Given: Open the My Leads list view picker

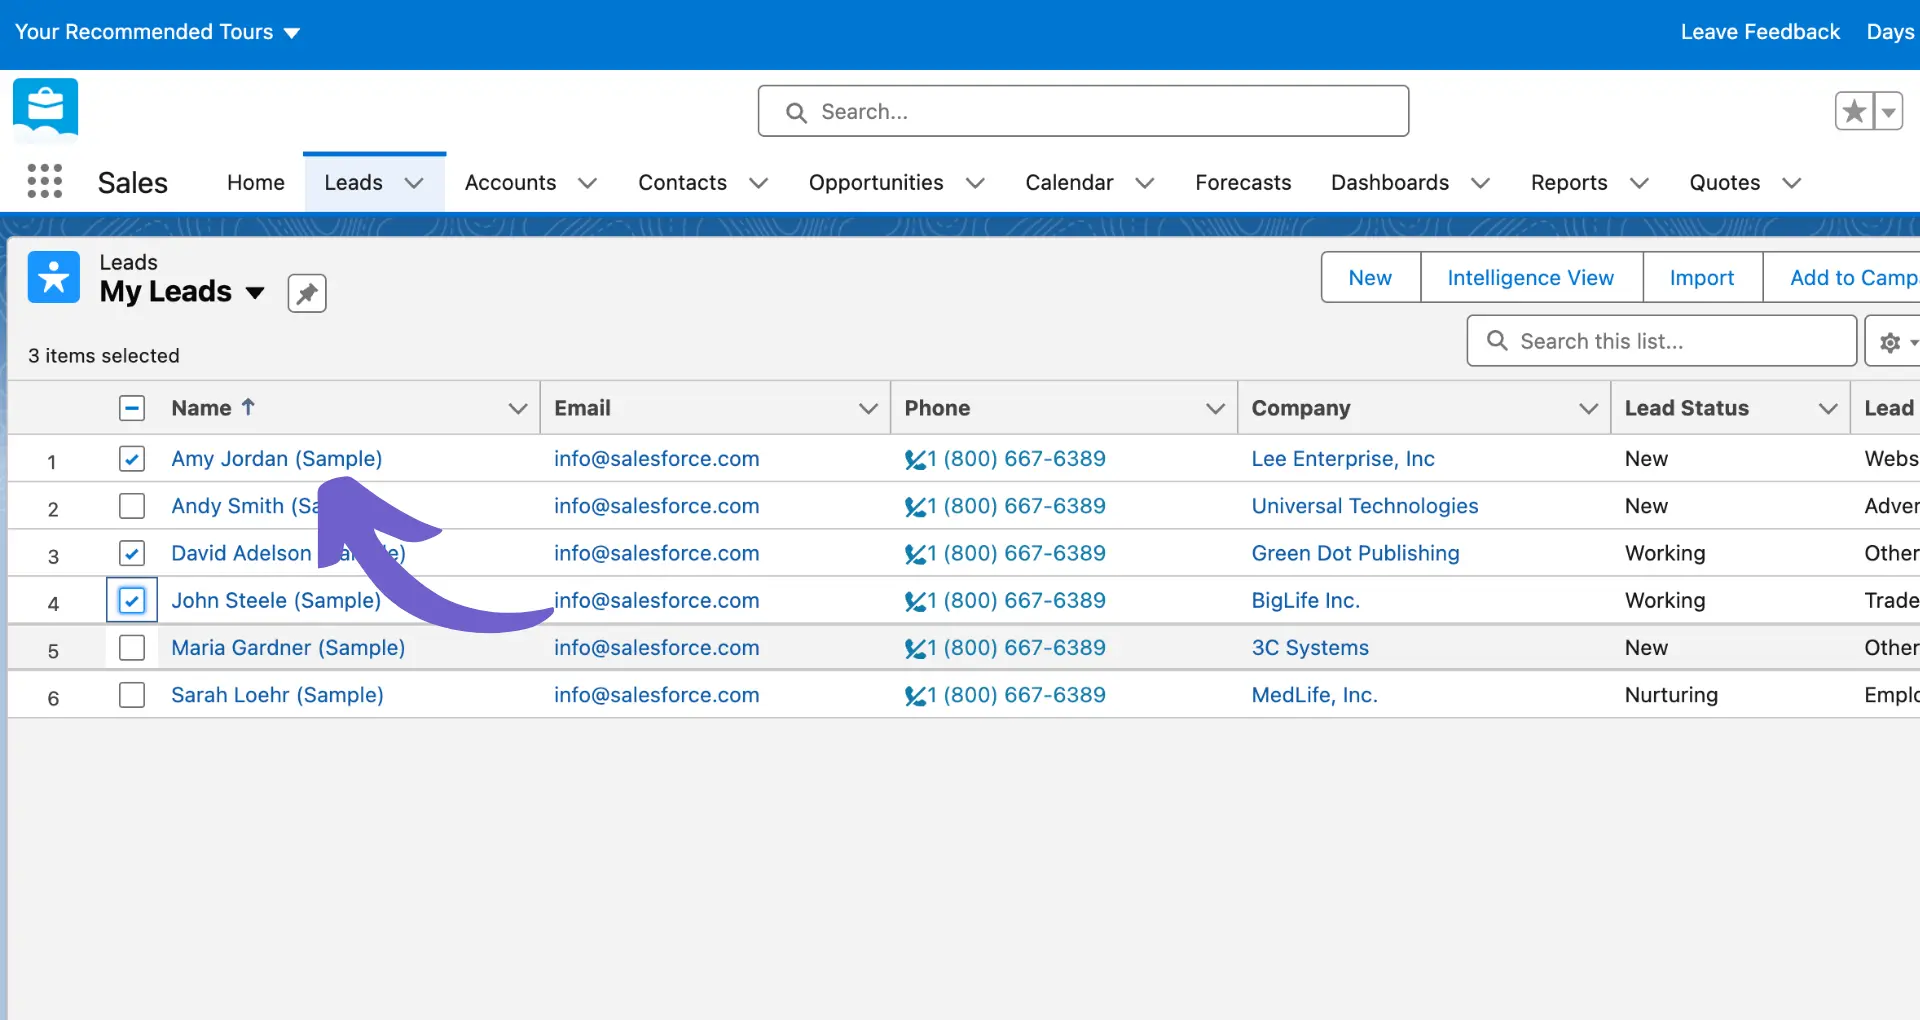Looking at the screenshot, I should [255, 292].
